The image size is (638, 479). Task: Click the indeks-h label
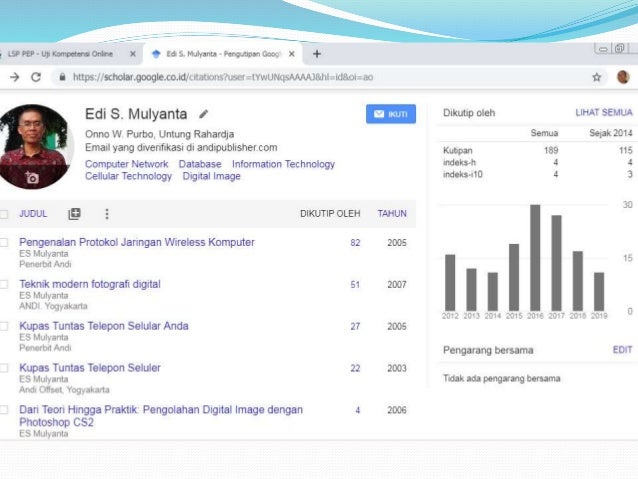coord(459,162)
